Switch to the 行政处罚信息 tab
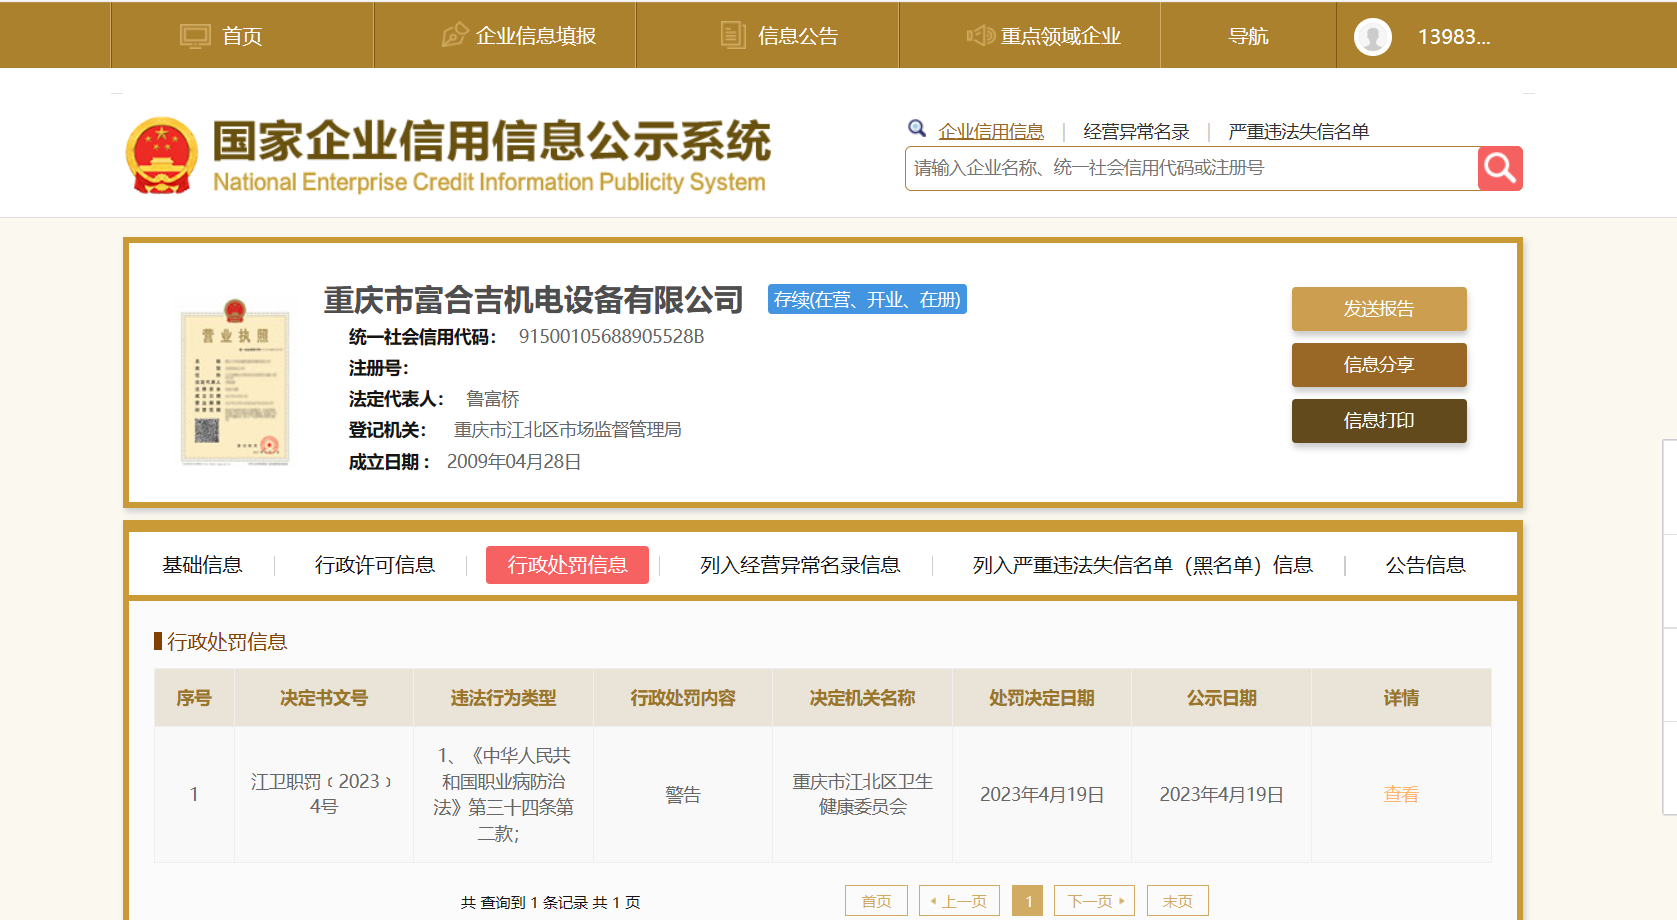The height and width of the screenshot is (920, 1677). [567, 565]
